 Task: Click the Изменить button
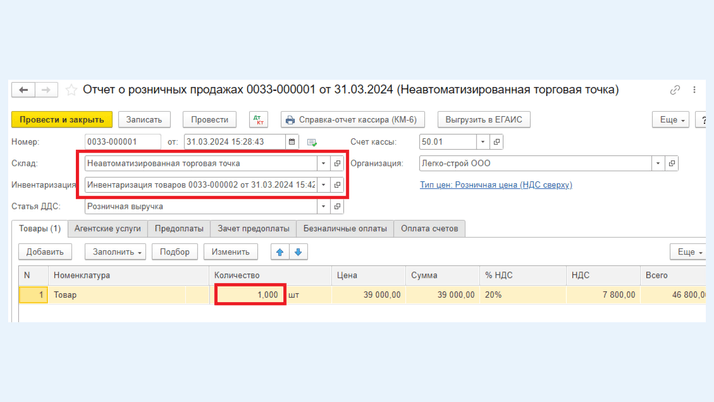point(230,252)
